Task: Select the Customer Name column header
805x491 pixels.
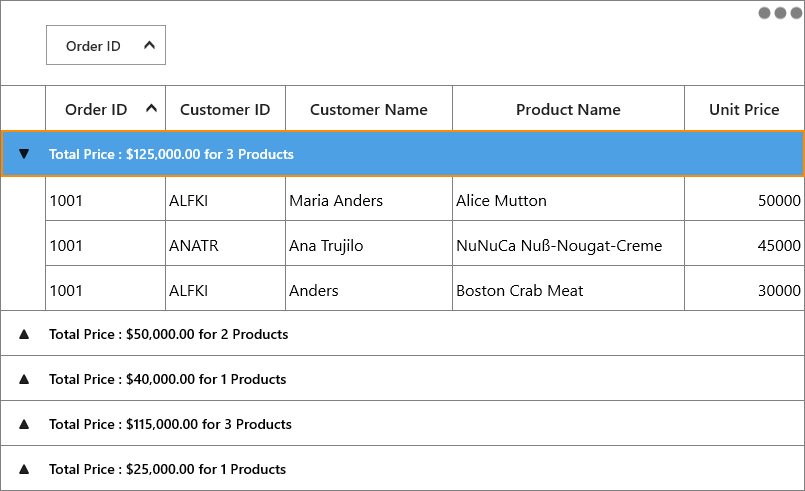Action: click(x=369, y=108)
